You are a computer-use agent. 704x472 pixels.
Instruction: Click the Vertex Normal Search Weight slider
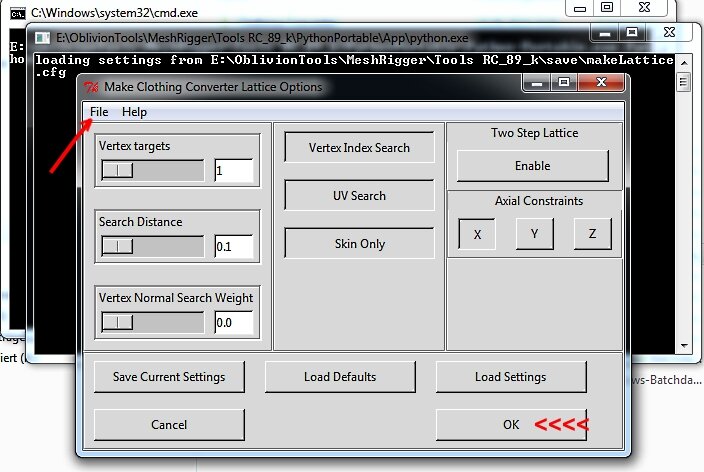click(x=153, y=322)
